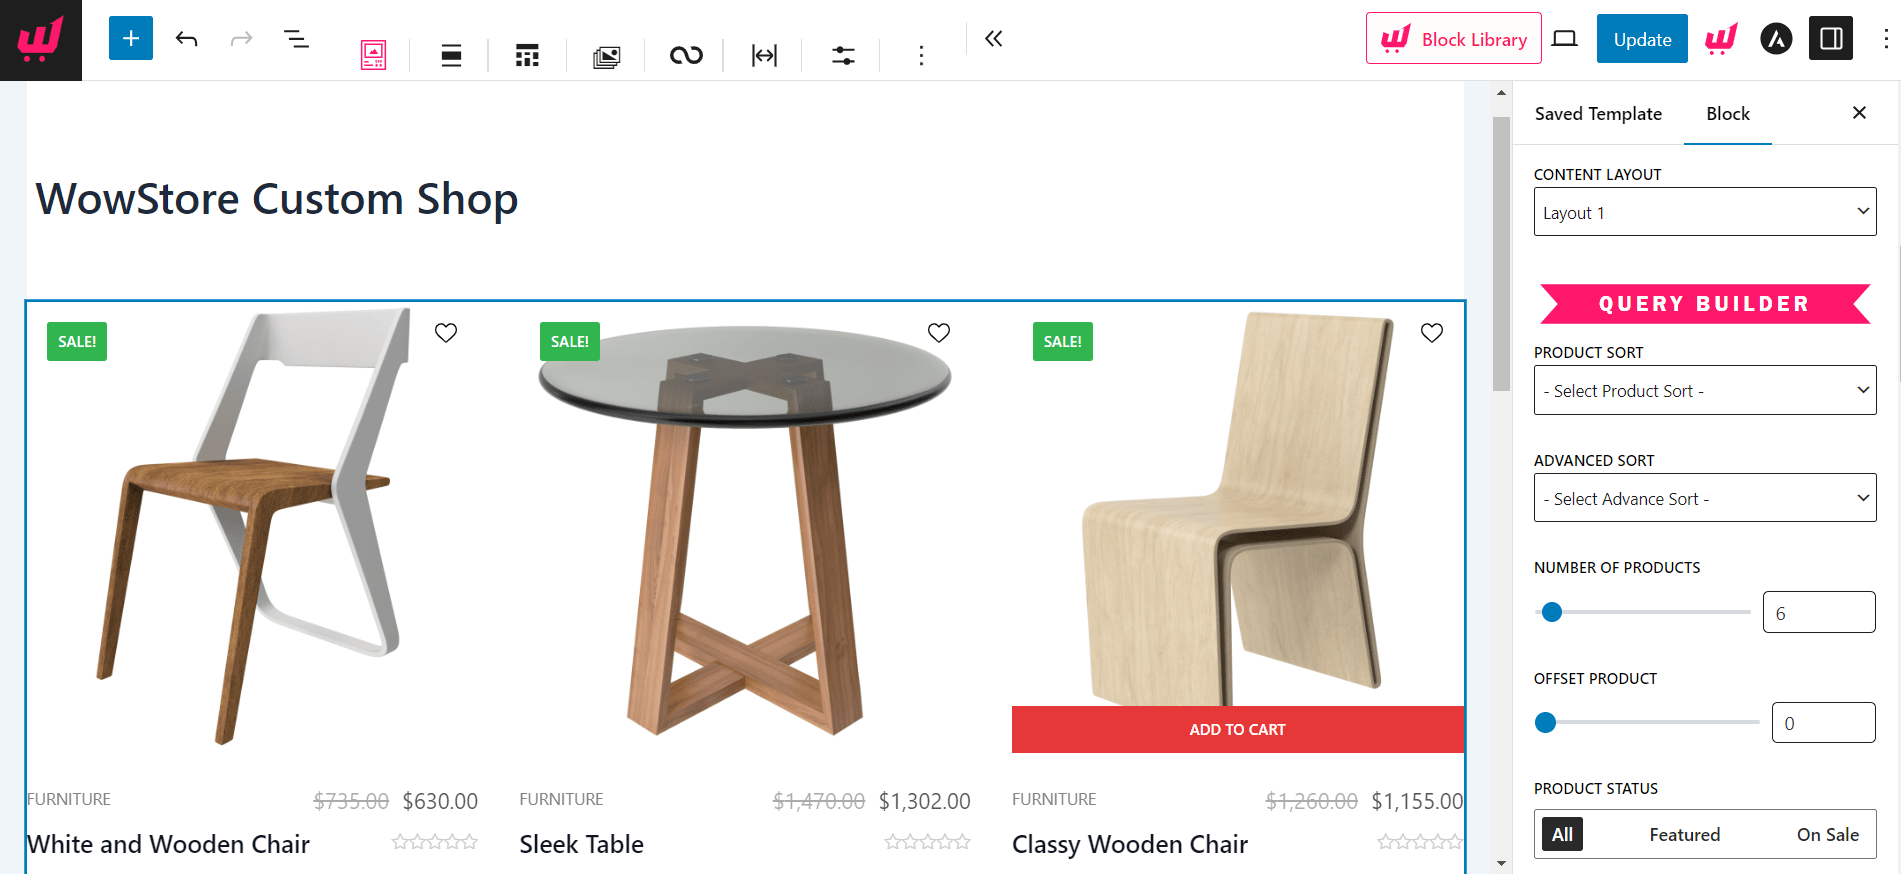Click the grid layout icon in the block toolbar
1901x874 pixels.
527,56
